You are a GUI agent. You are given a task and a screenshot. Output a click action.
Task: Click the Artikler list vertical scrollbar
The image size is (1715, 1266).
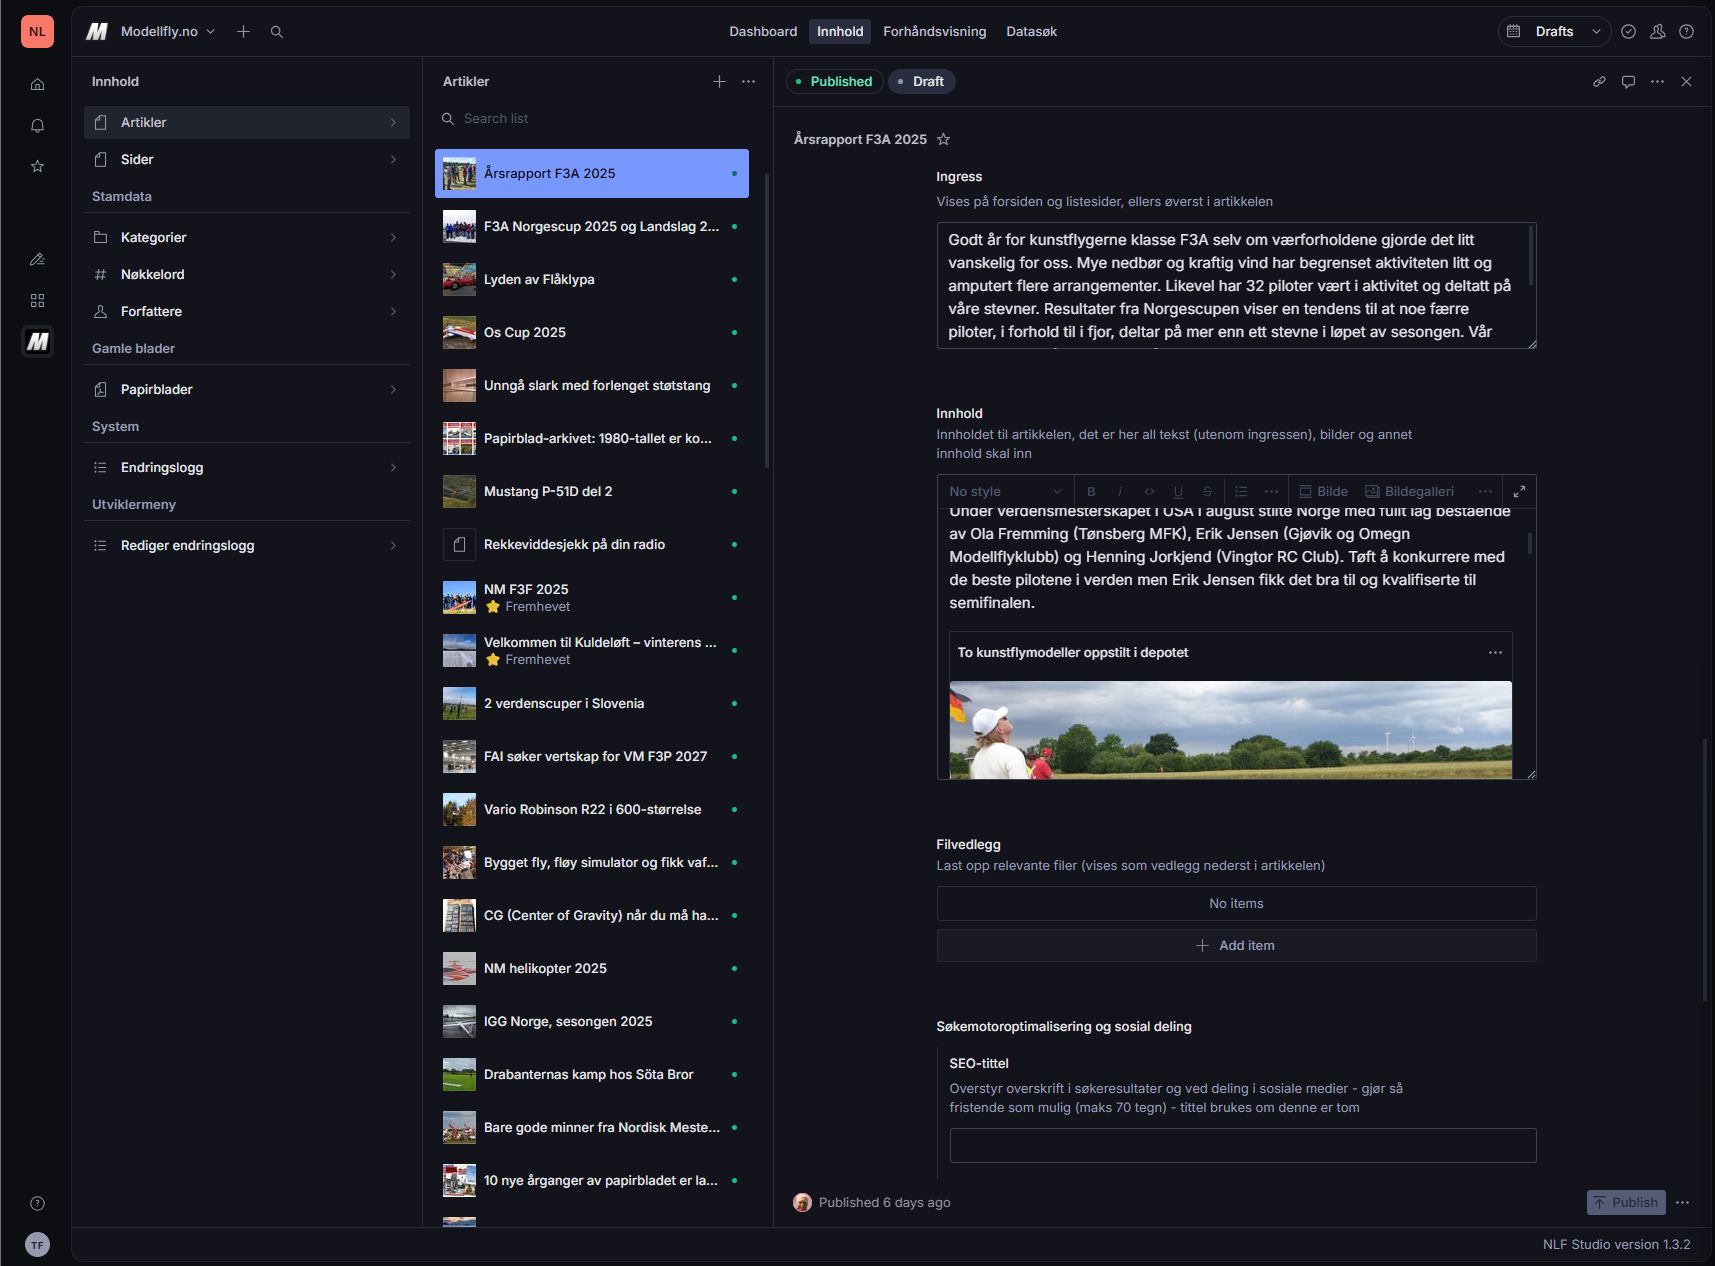pos(767,320)
